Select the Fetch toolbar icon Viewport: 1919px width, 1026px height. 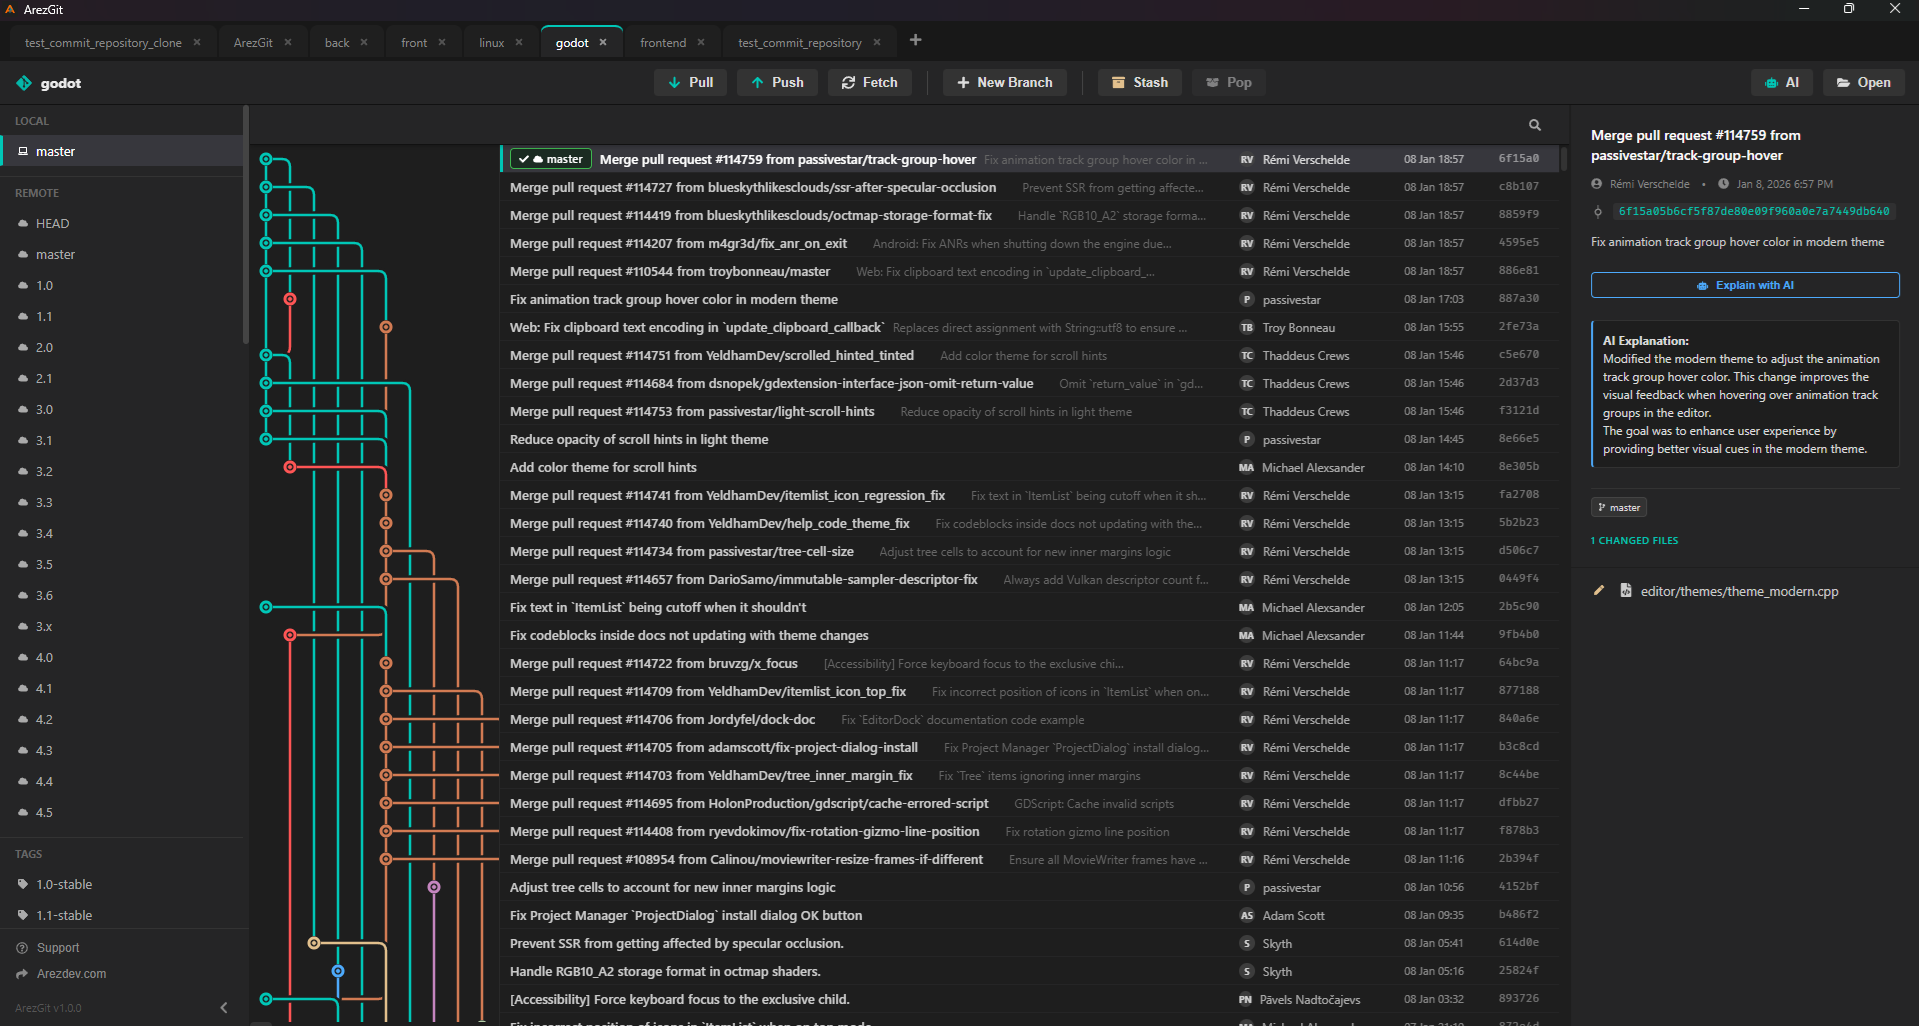[847, 82]
